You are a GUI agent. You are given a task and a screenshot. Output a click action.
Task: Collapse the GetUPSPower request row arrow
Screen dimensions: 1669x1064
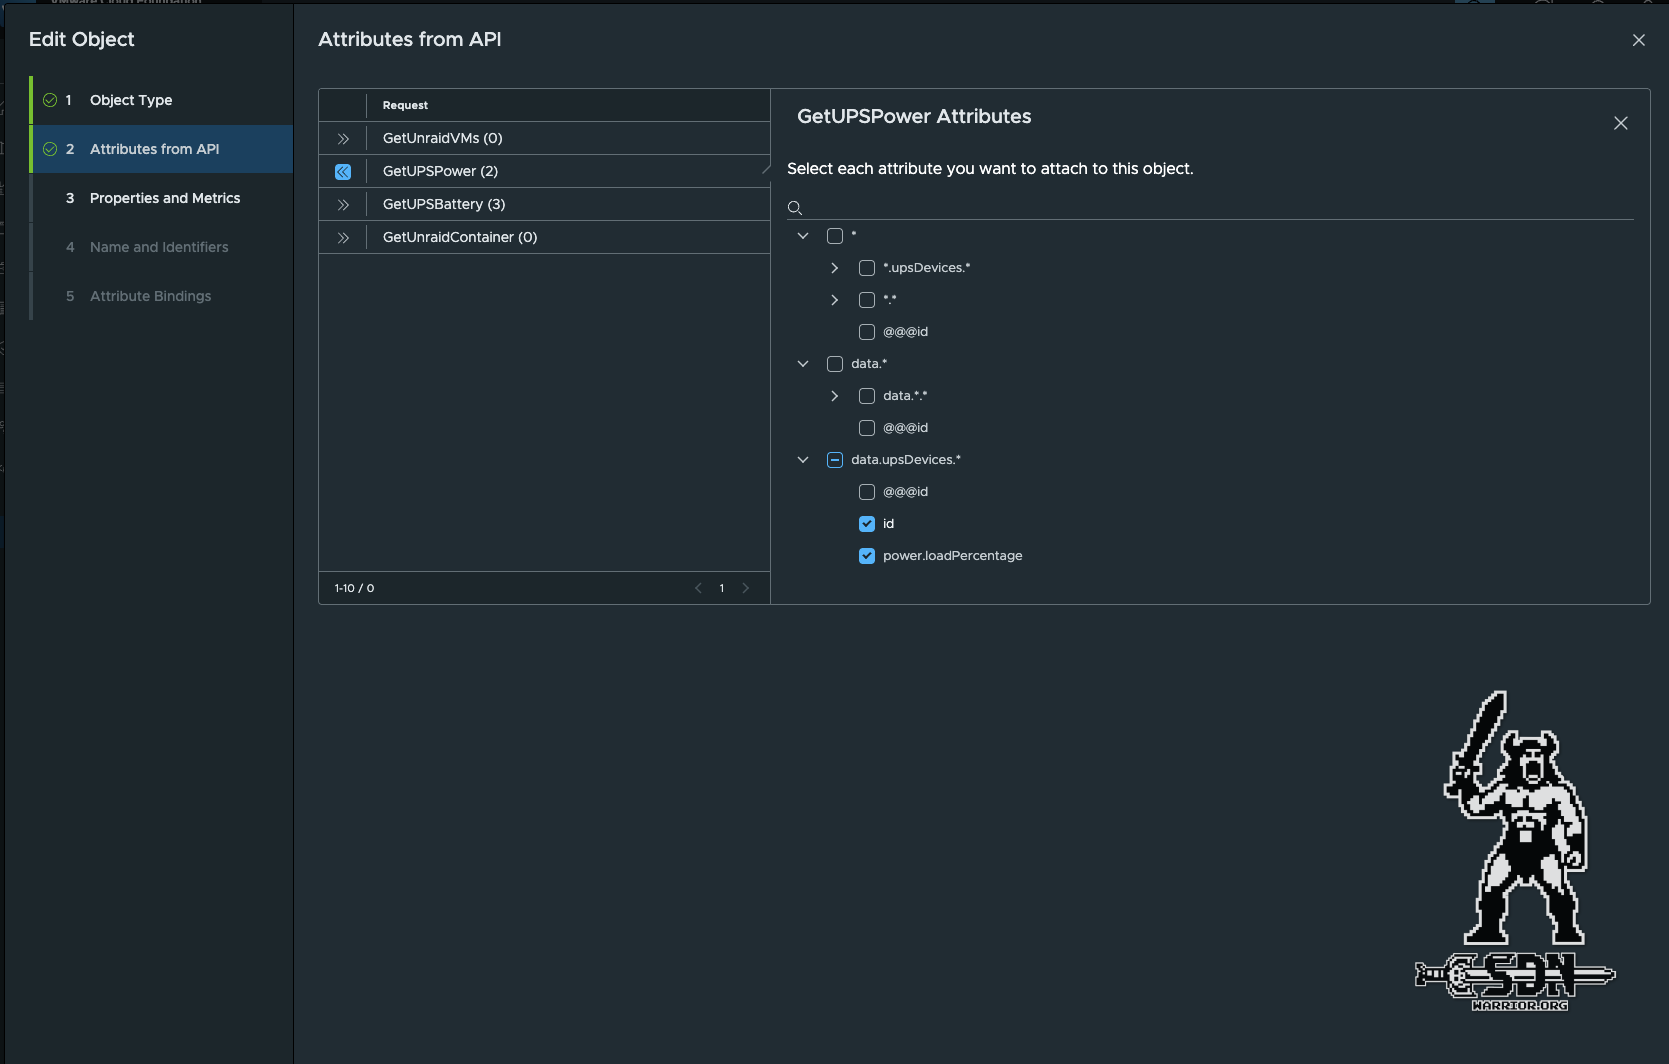pyautogui.click(x=343, y=172)
